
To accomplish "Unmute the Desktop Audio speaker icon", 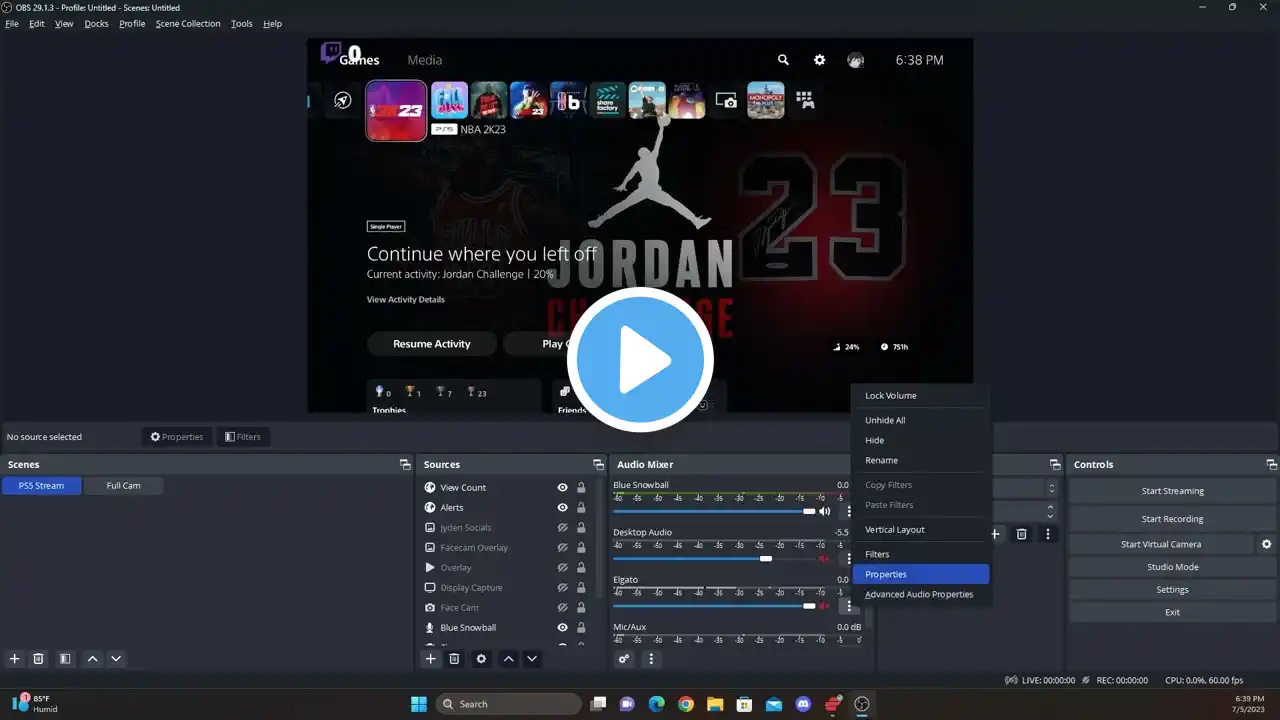I will click(825, 558).
